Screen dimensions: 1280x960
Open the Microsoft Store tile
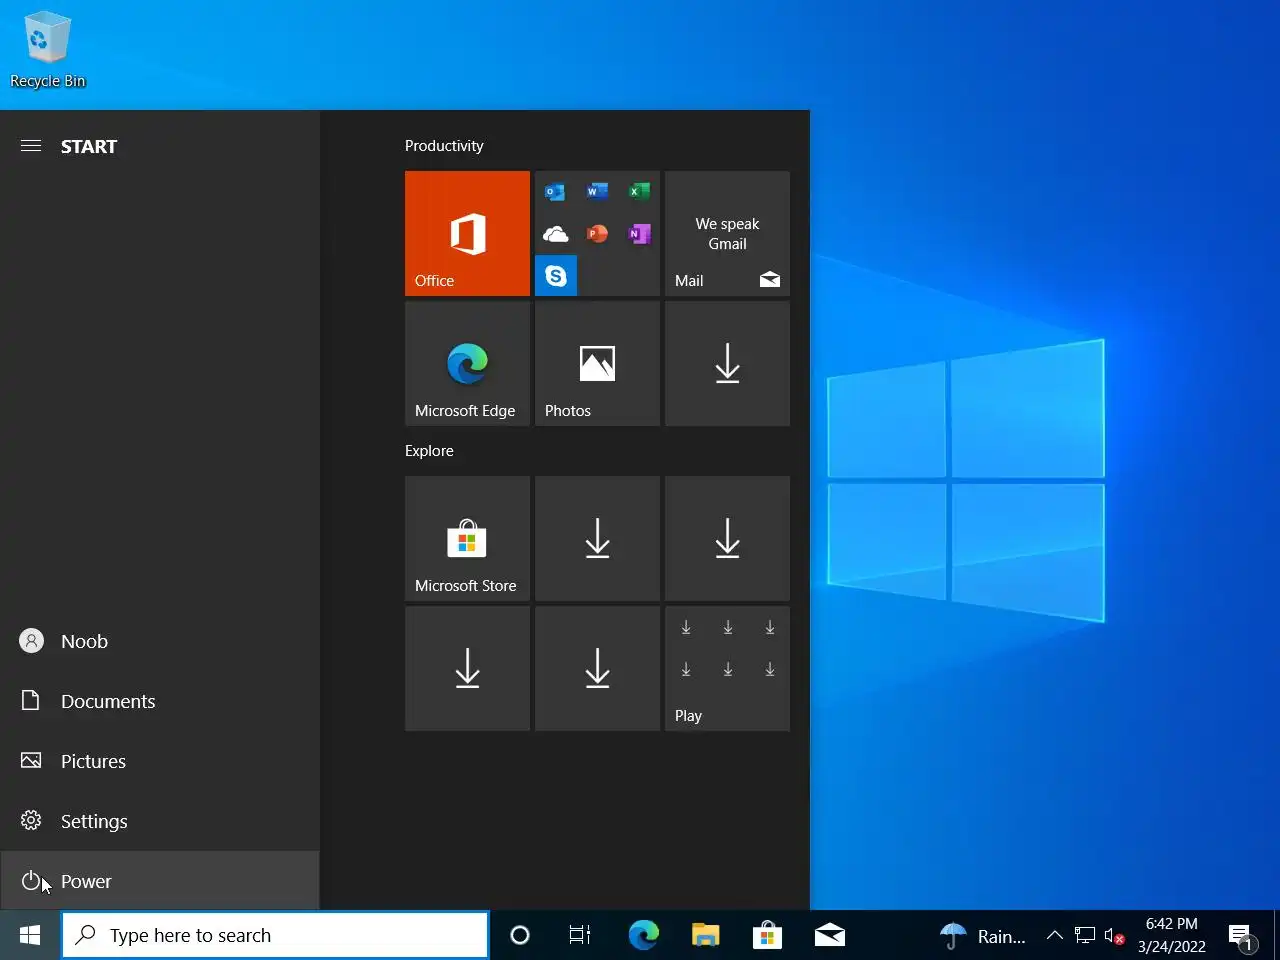tap(467, 538)
